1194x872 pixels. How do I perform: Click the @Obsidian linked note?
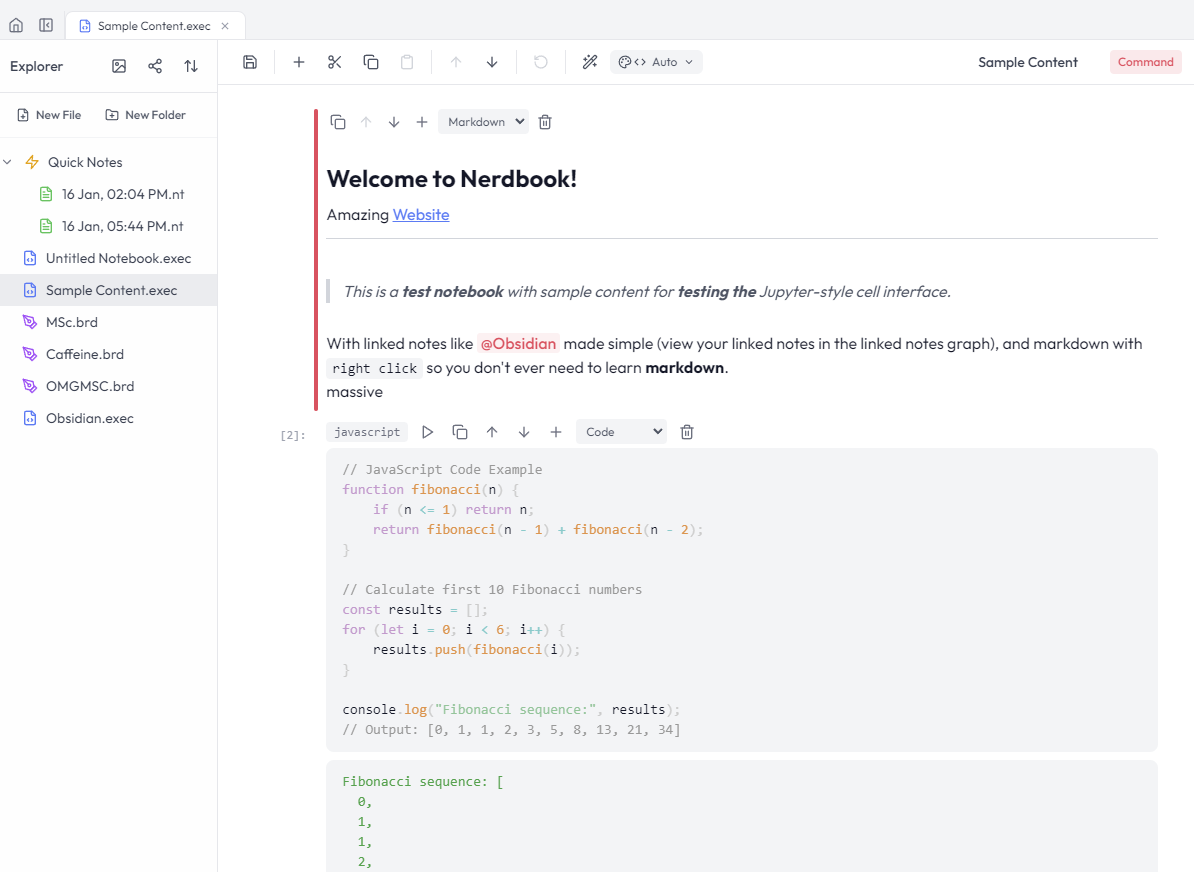click(519, 343)
